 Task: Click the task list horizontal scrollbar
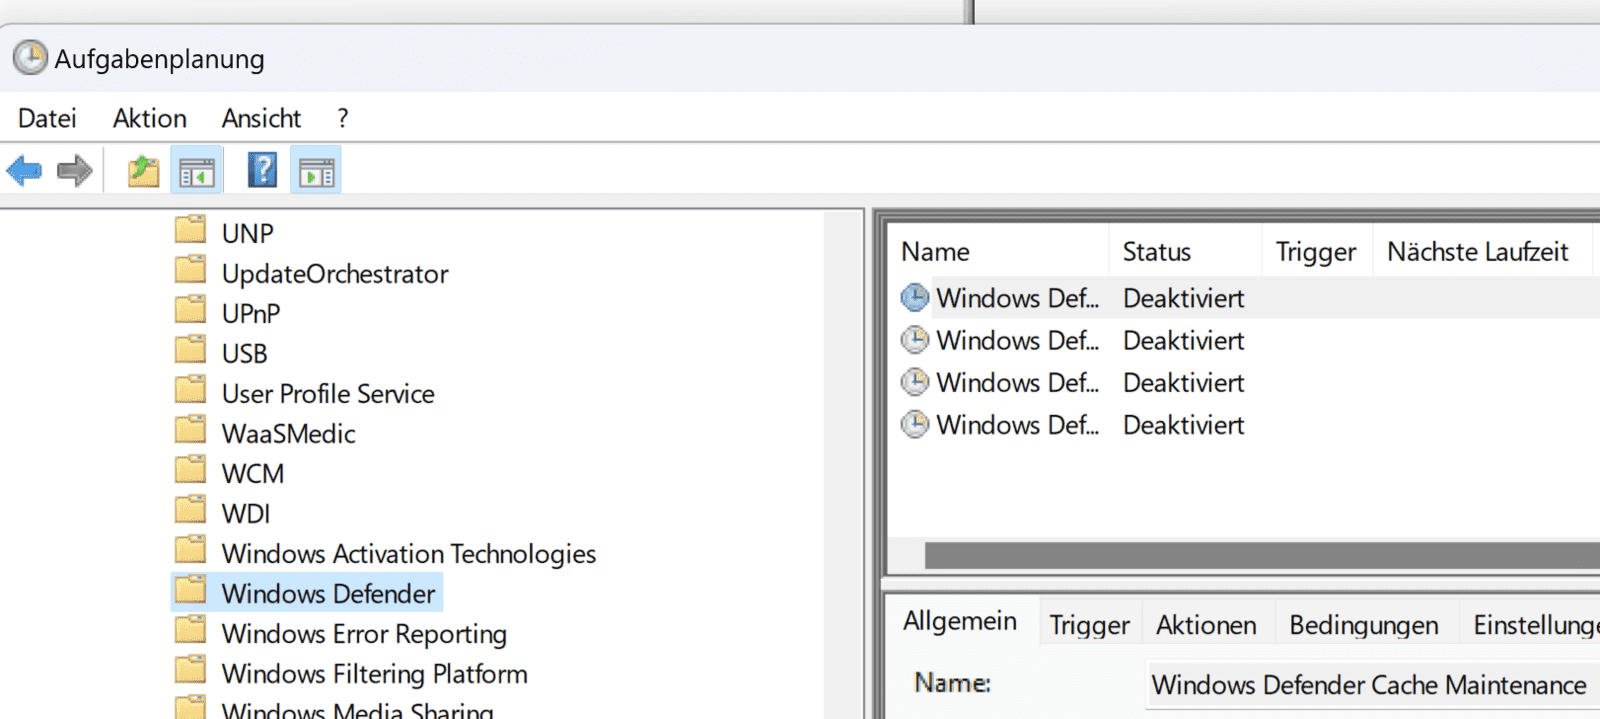tap(1262, 555)
